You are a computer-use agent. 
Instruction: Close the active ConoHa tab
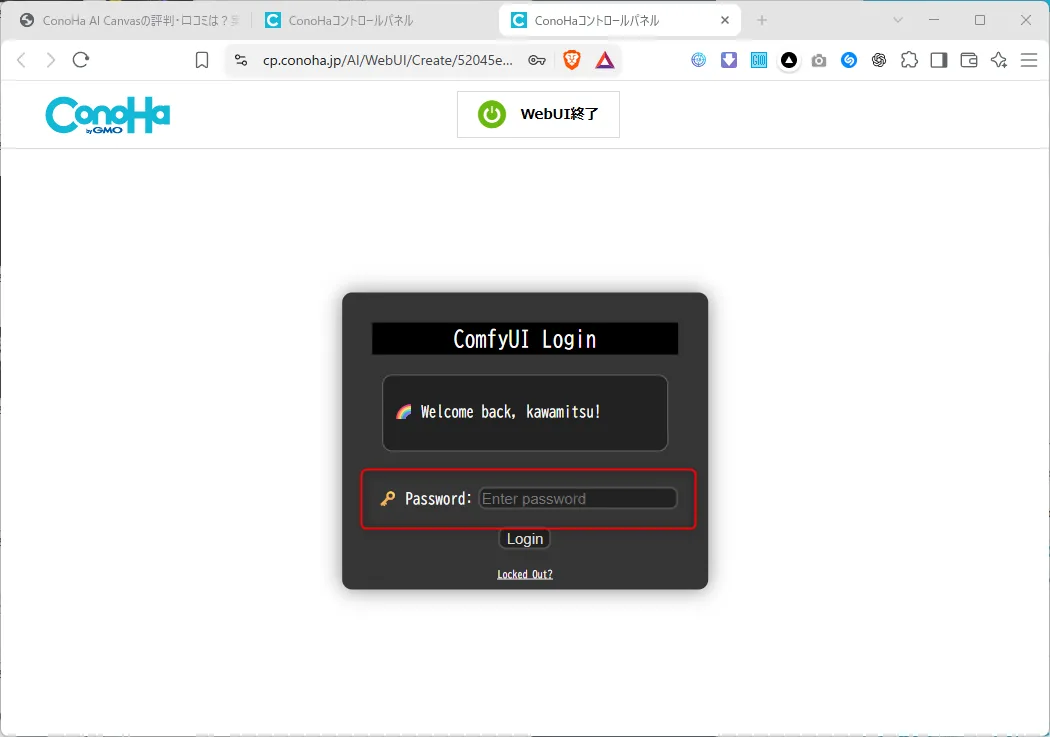[x=725, y=21]
